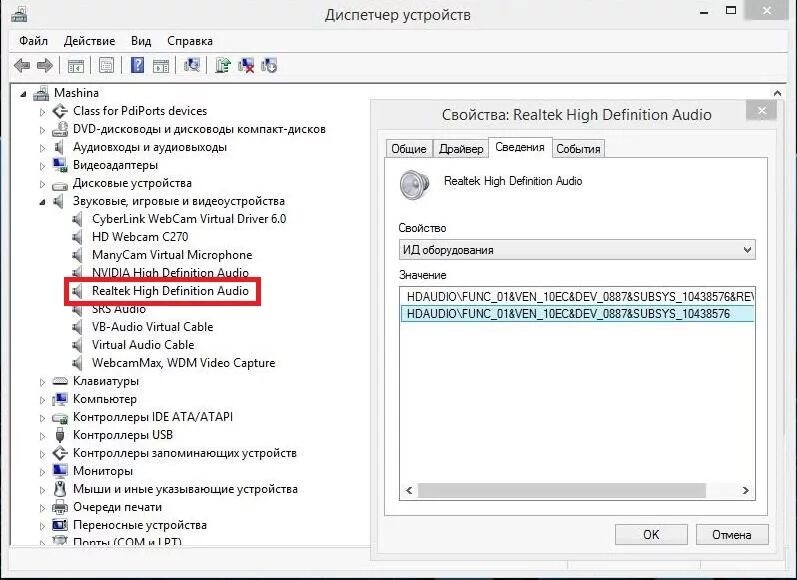Click the Mashina computer icon
797x580 pixels.
(x=41, y=93)
